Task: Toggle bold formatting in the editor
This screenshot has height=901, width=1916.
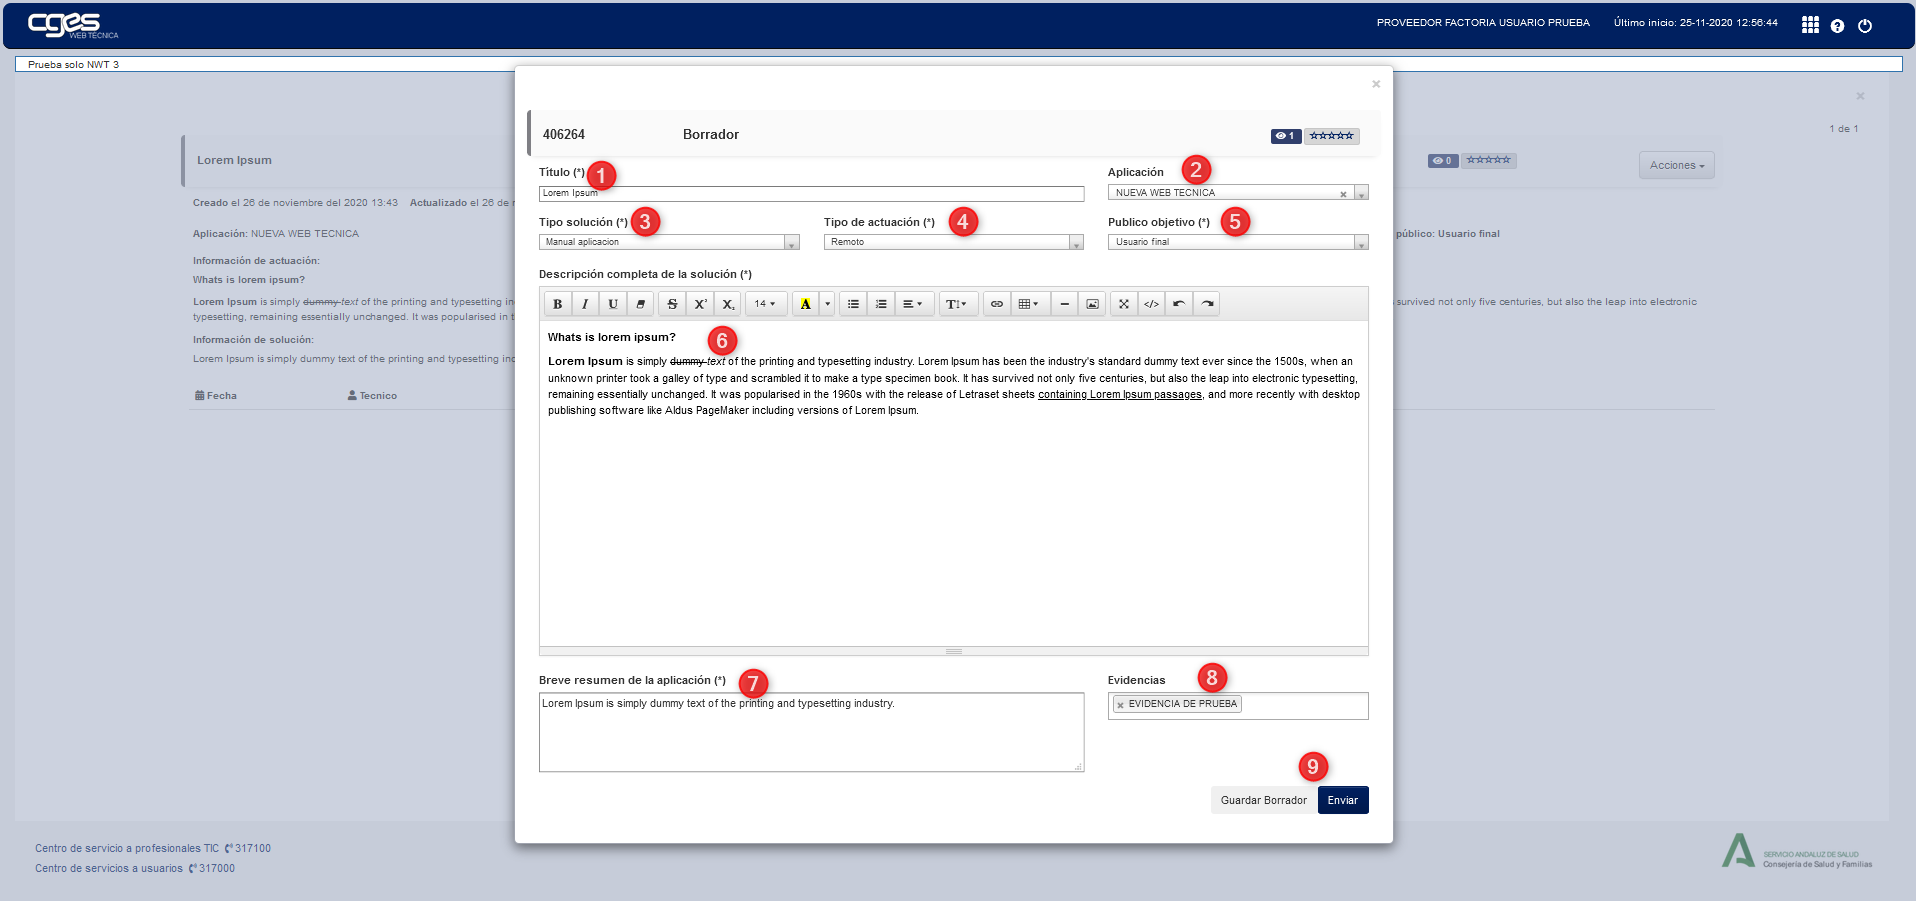Action: (x=557, y=304)
